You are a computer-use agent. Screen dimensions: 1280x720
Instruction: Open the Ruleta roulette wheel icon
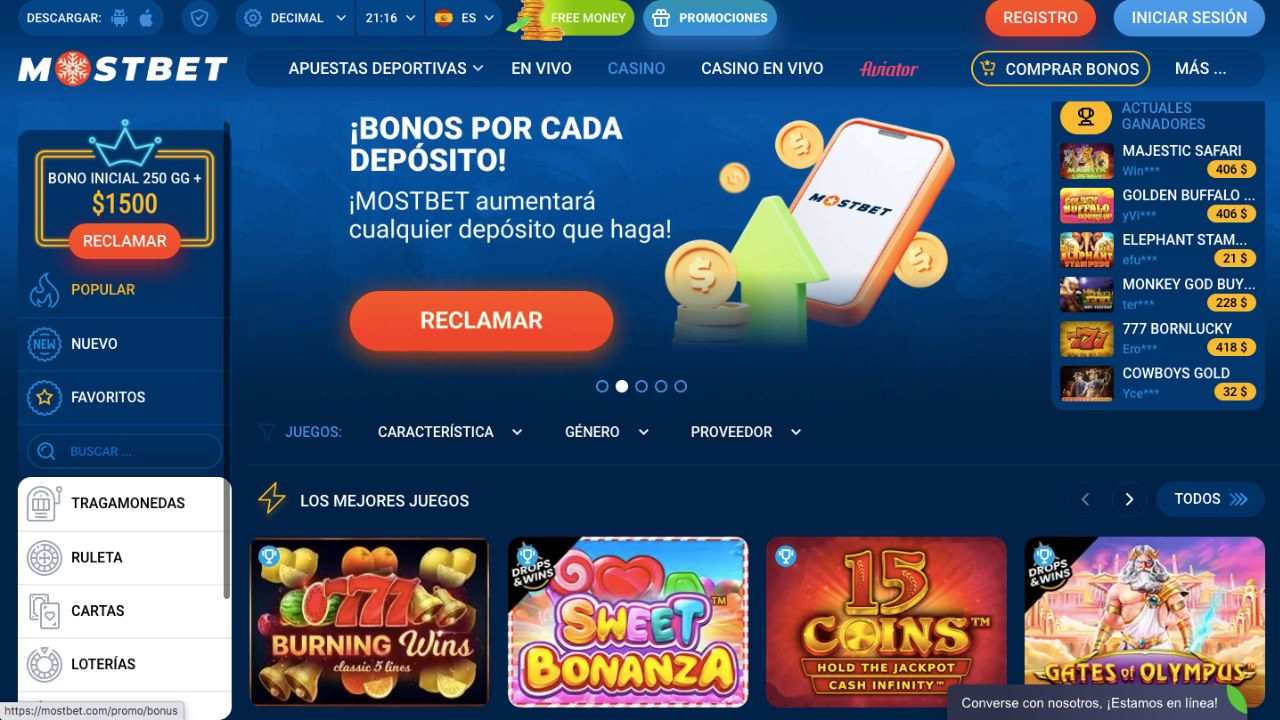(x=44, y=557)
